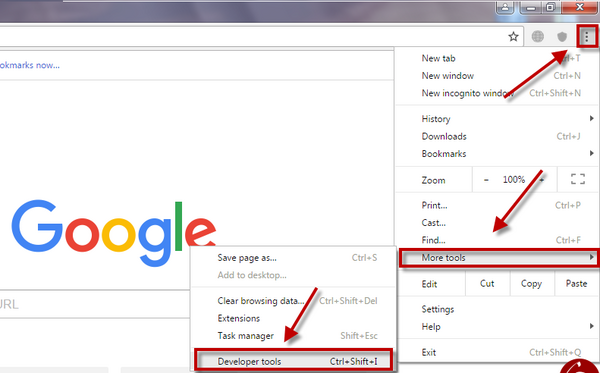
Task: Click the Cut button in Edit row
Action: (x=487, y=283)
